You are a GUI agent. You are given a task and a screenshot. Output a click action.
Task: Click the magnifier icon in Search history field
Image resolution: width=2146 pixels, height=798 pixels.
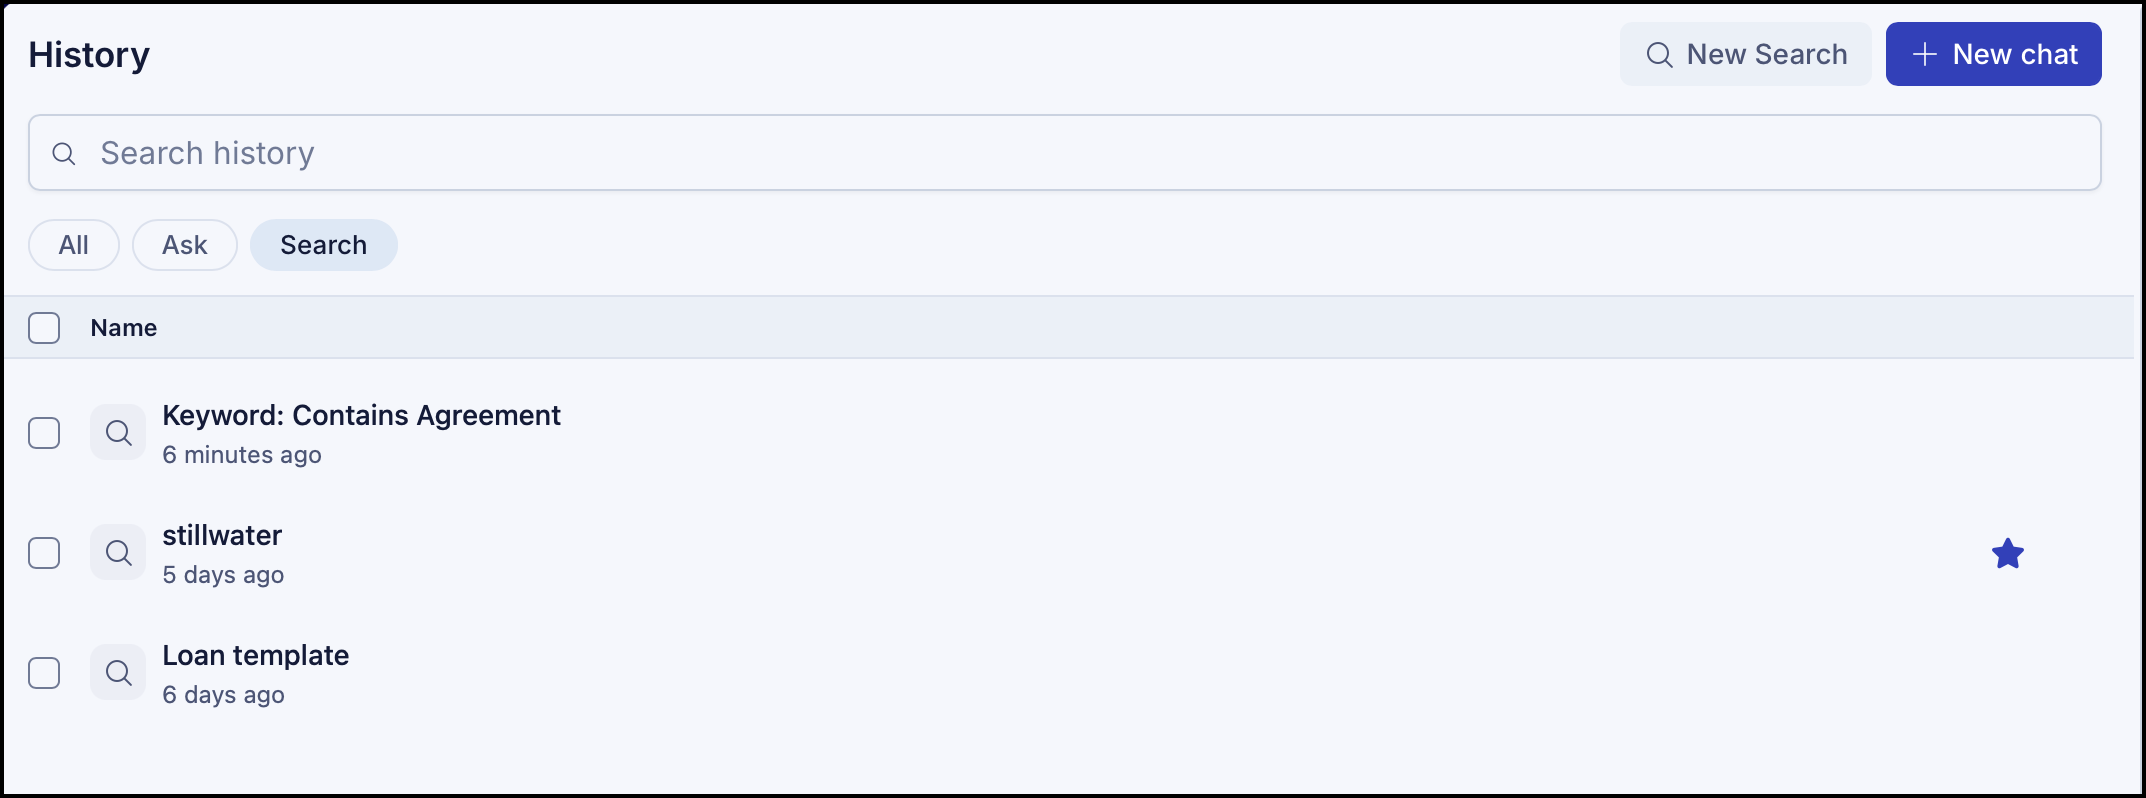(x=64, y=153)
